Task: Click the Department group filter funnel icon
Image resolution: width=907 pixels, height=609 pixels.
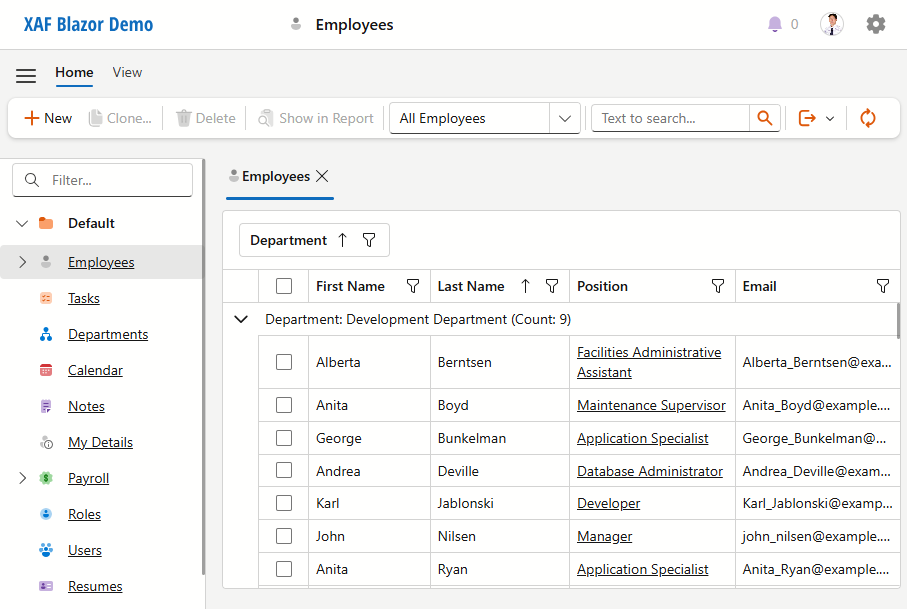Action: point(369,240)
